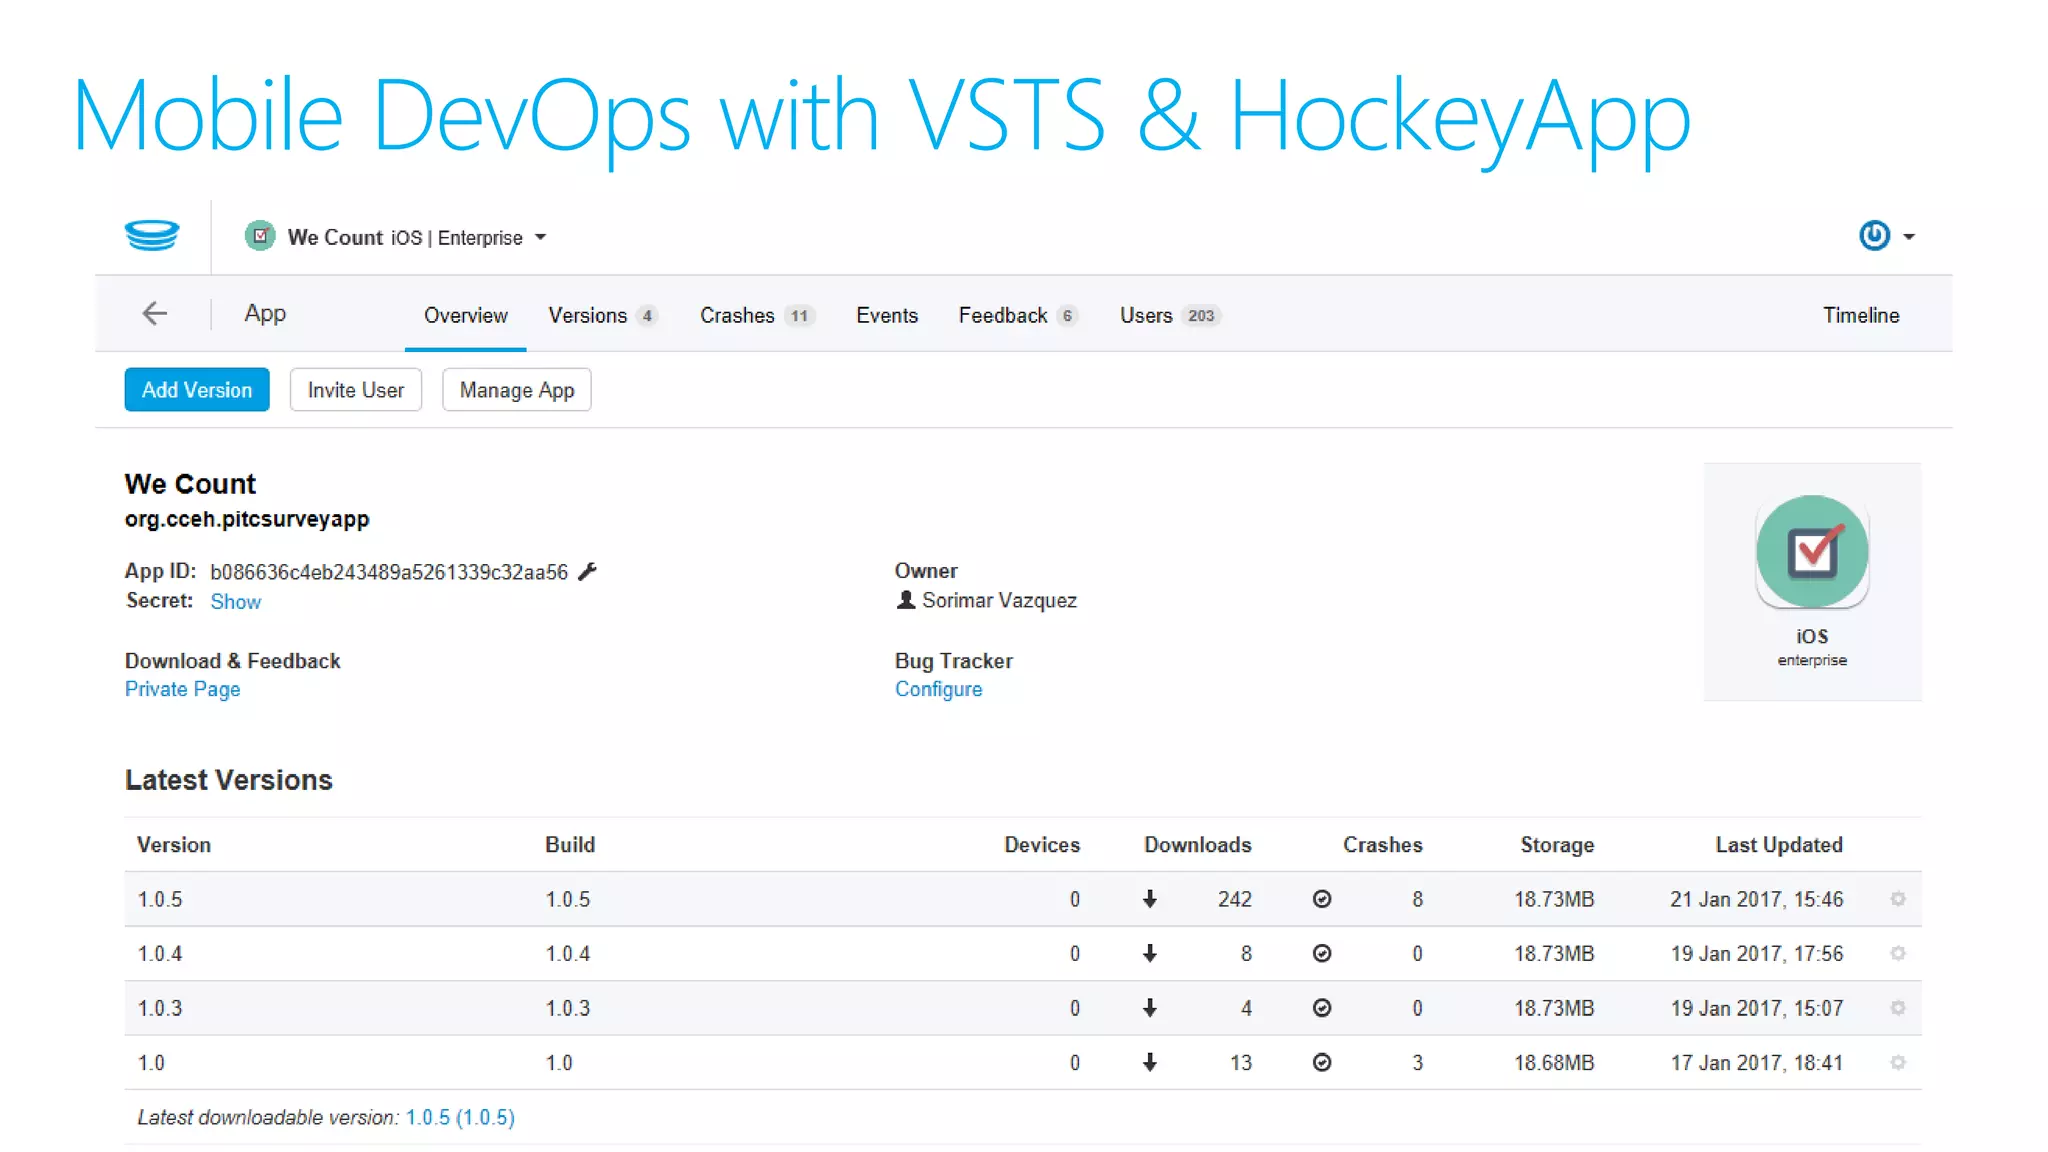The height and width of the screenshot is (1152, 2048).
Task: Click the Last Updated column header
Action: point(1779,845)
